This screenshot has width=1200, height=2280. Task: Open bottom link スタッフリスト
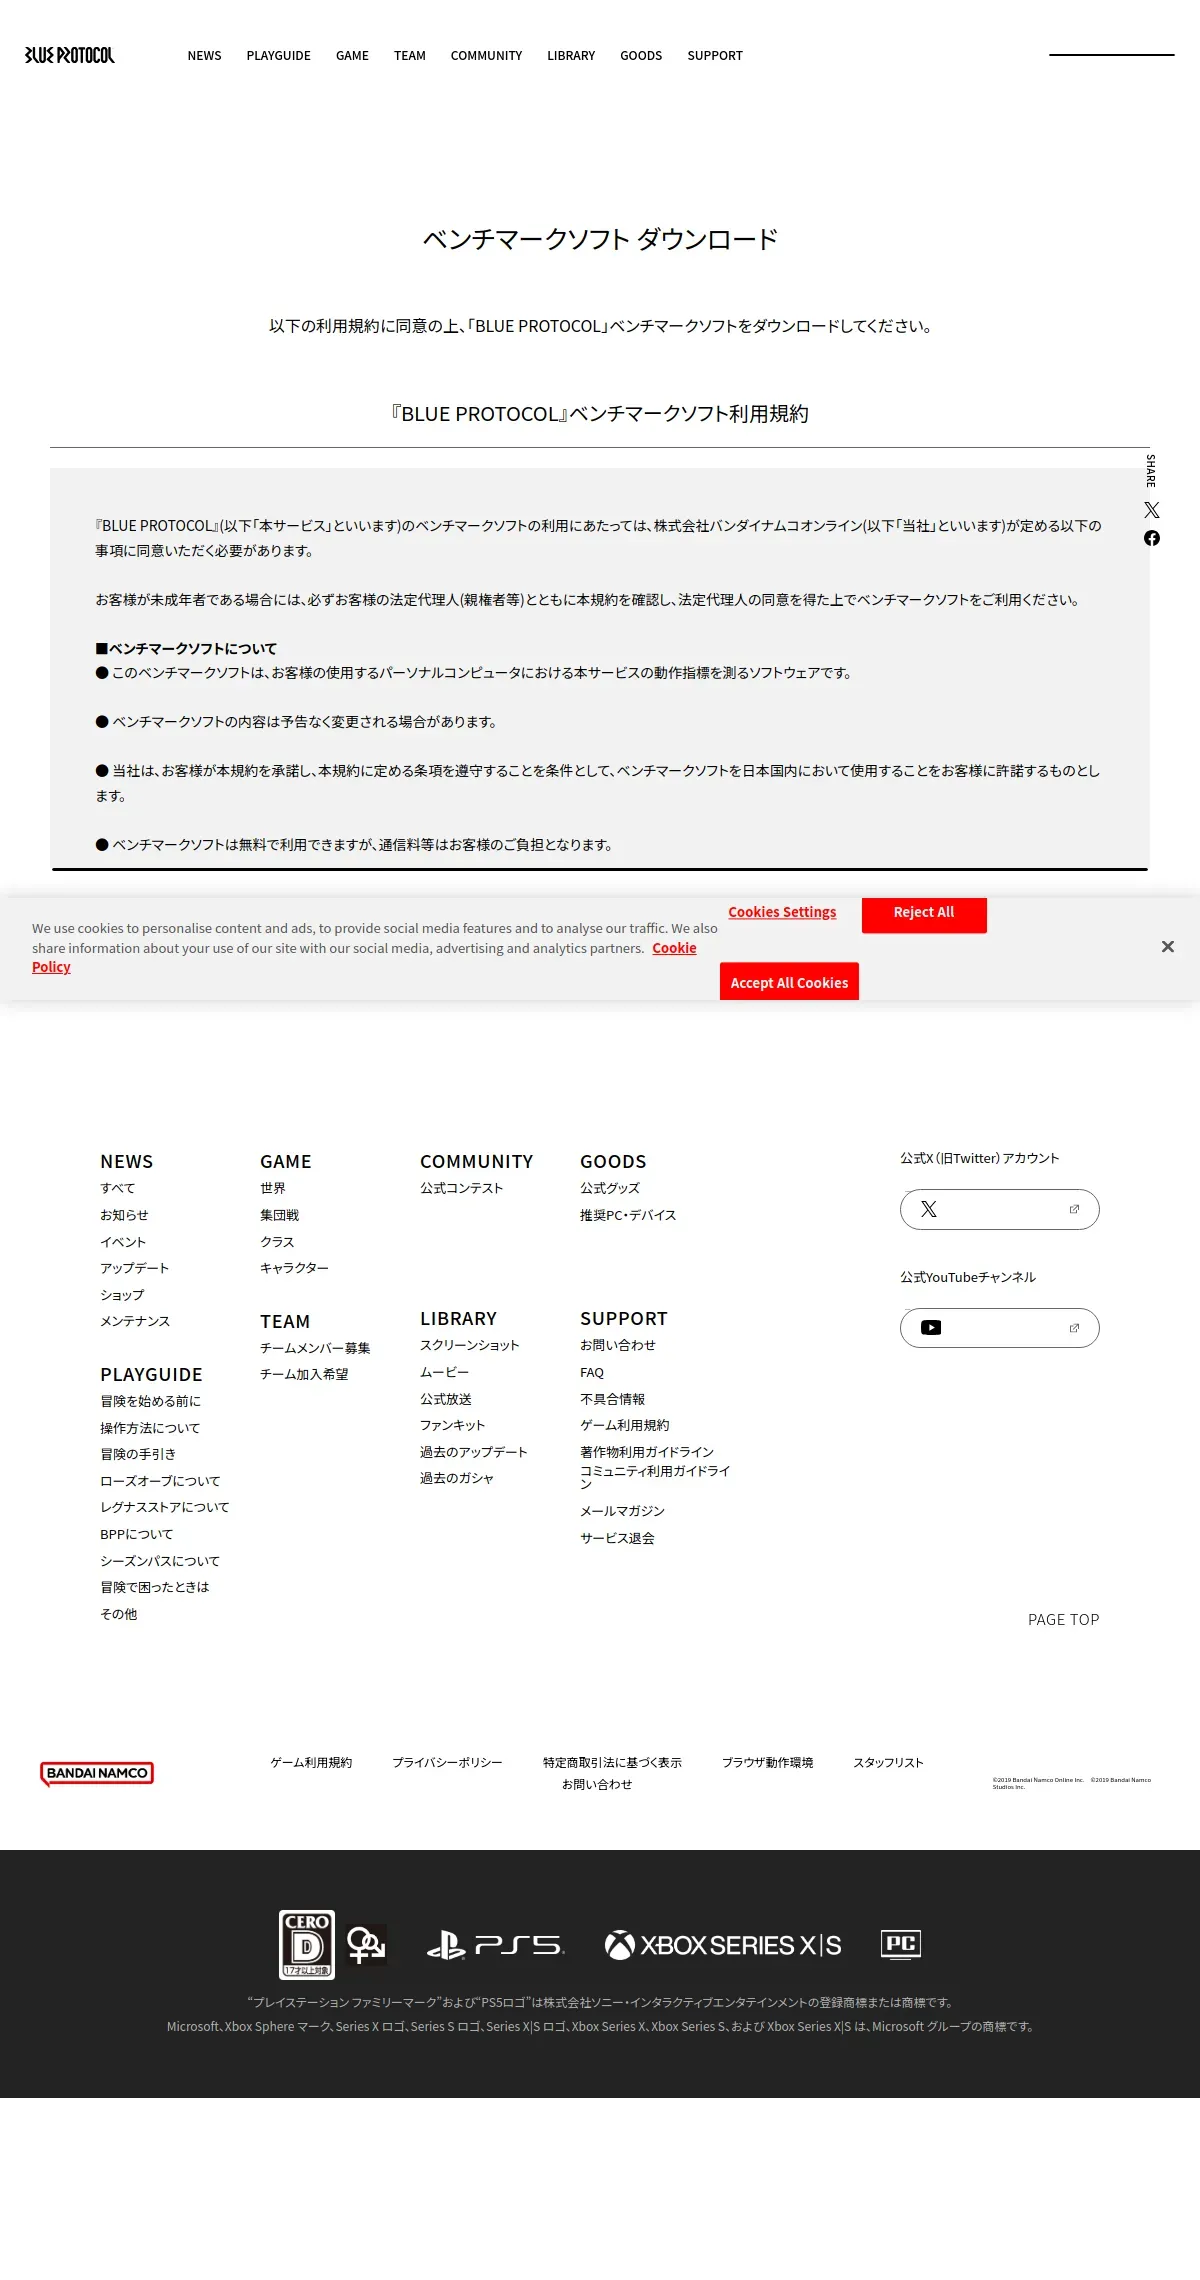pyautogui.click(x=888, y=1762)
